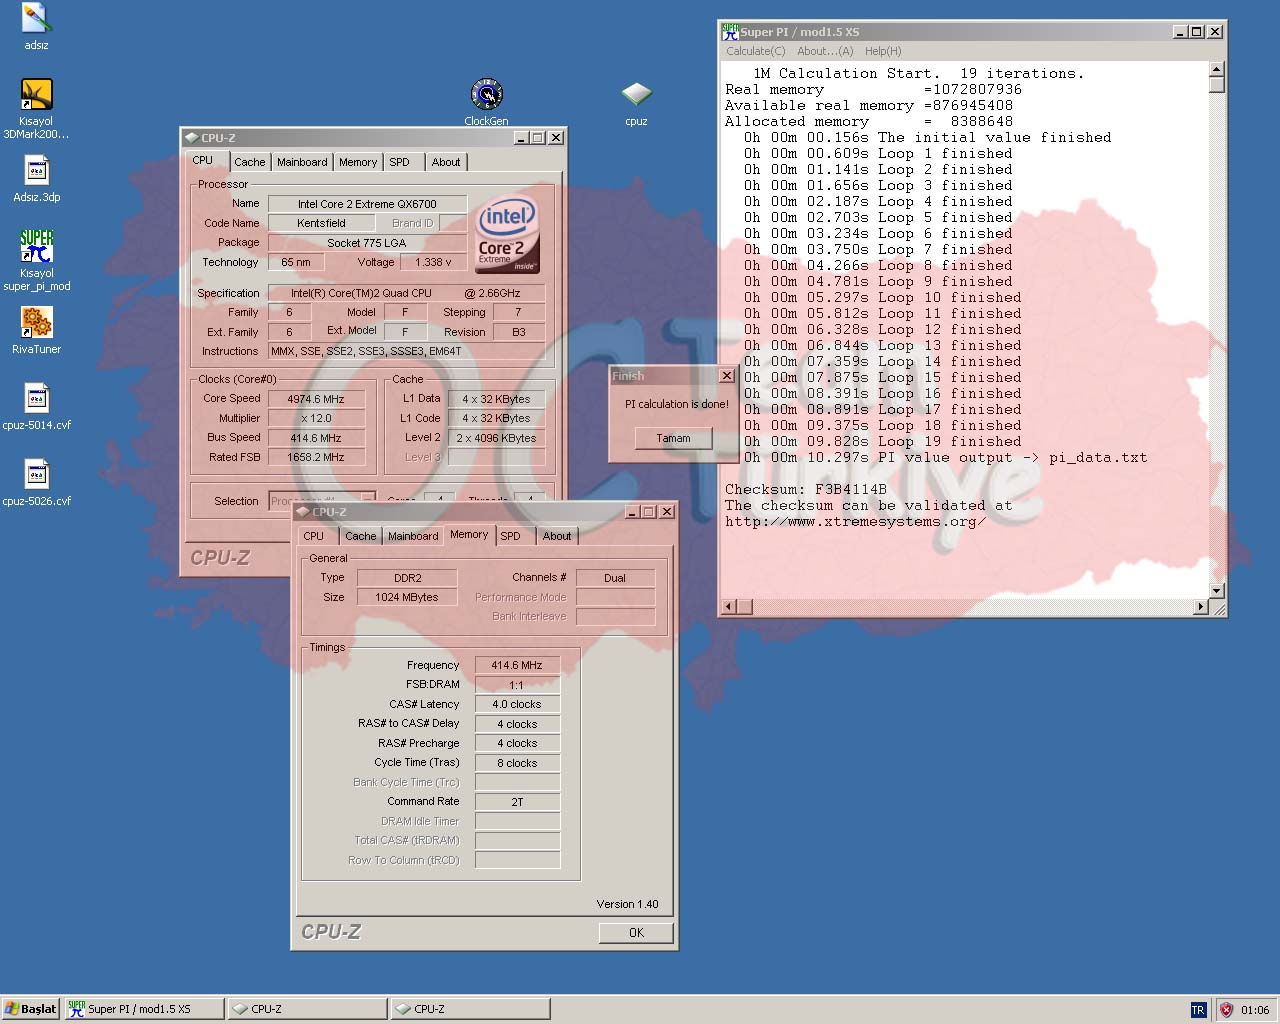The image size is (1280, 1024).
Task: Click Super PI vertical scrollbar up arrow
Action: pos(1217,69)
